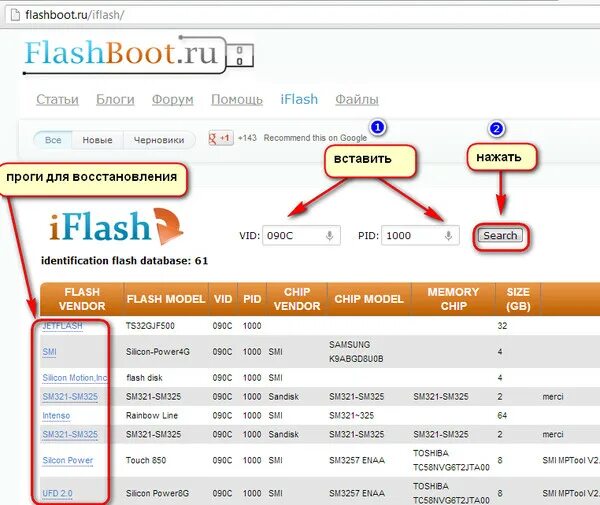
Task: Click the microphone icon in VID field
Action: (x=329, y=236)
